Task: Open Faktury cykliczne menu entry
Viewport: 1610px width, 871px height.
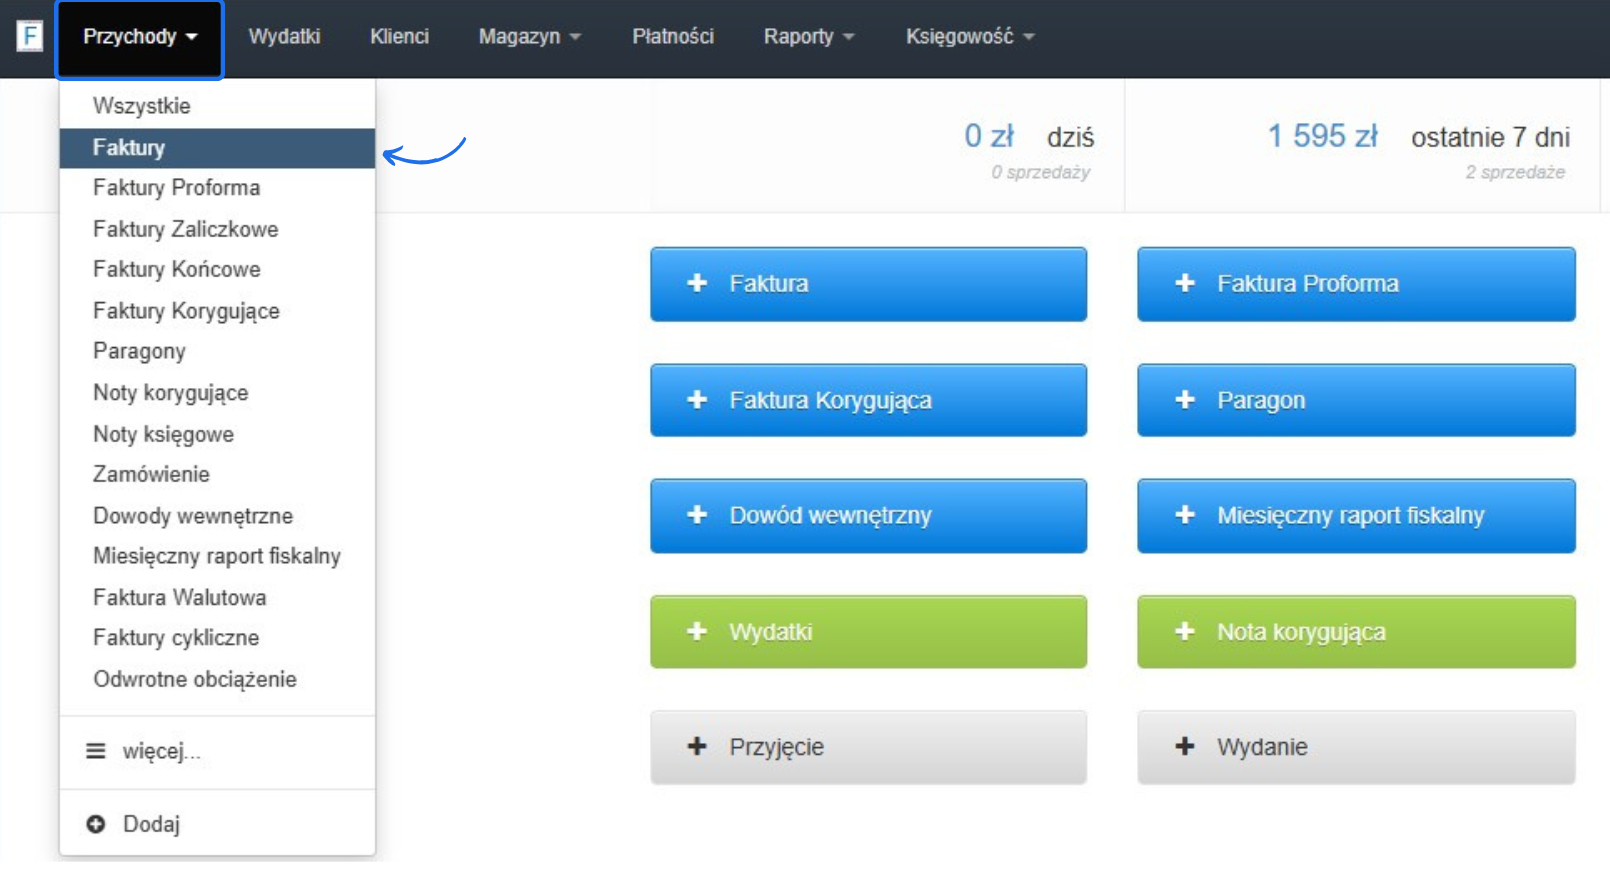Action: [217, 638]
